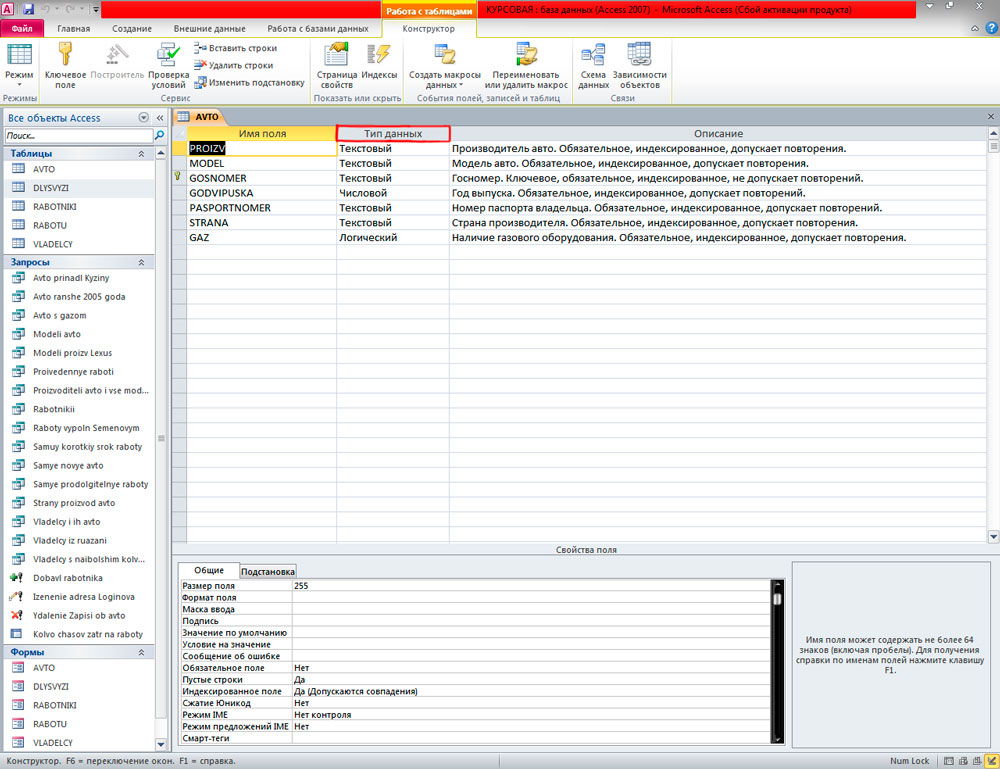Select the Общие properties tab
The height and width of the screenshot is (769, 1000).
(209, 571)
